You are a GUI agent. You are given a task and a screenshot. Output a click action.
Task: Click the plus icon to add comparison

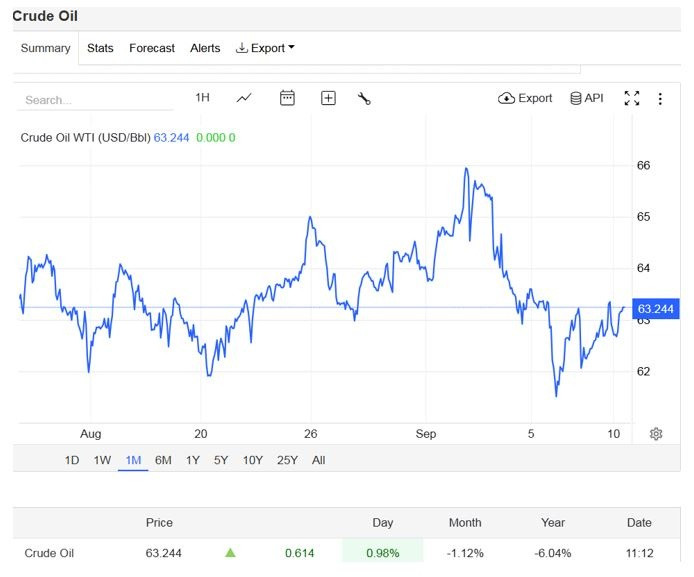click(x=328, y=98)
